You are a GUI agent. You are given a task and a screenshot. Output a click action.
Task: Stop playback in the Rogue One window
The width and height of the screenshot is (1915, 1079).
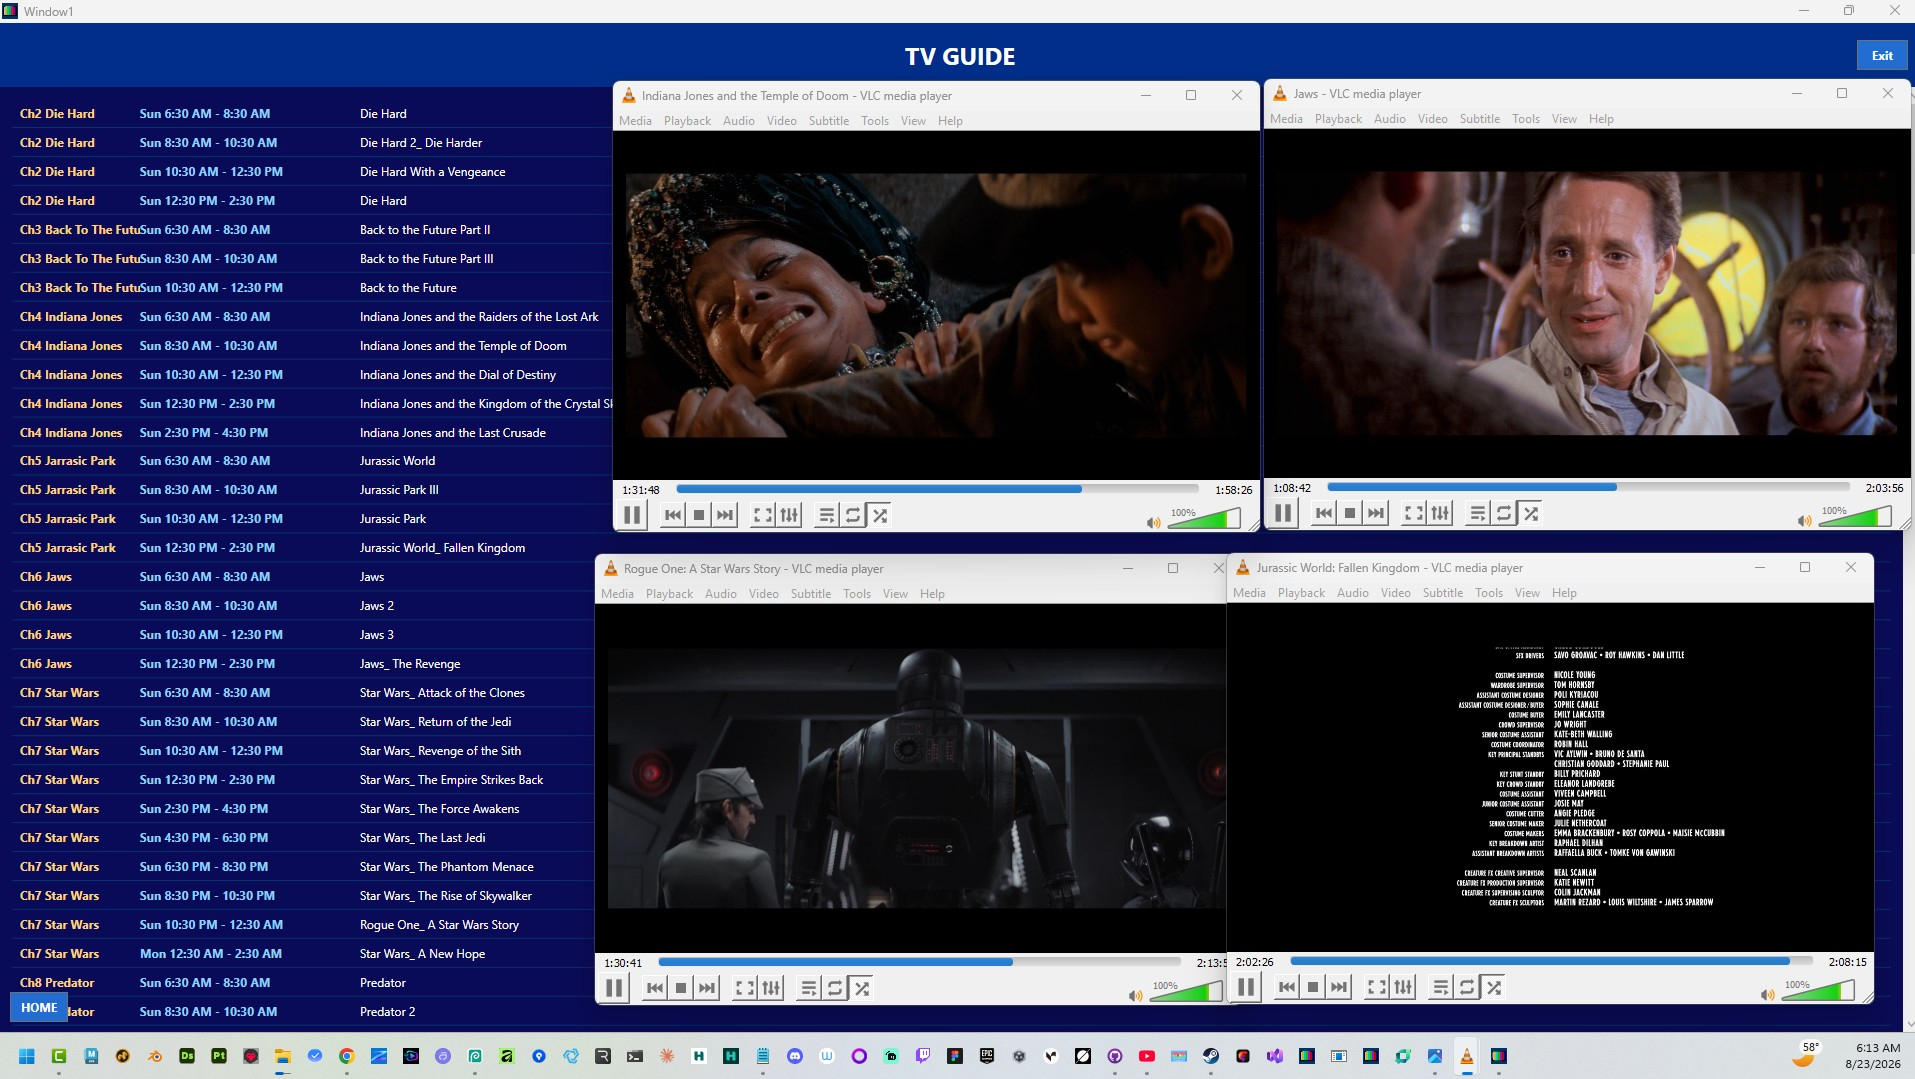681,988
